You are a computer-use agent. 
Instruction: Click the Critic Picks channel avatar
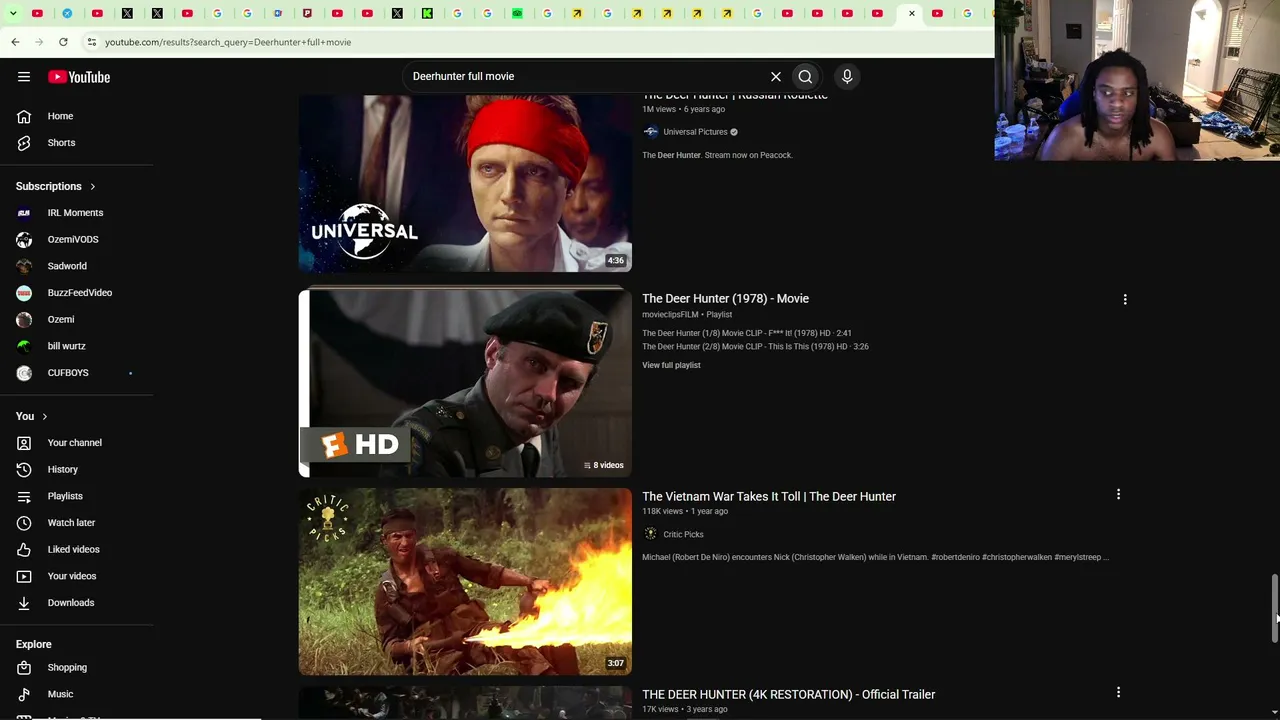[x=650, y=534]
